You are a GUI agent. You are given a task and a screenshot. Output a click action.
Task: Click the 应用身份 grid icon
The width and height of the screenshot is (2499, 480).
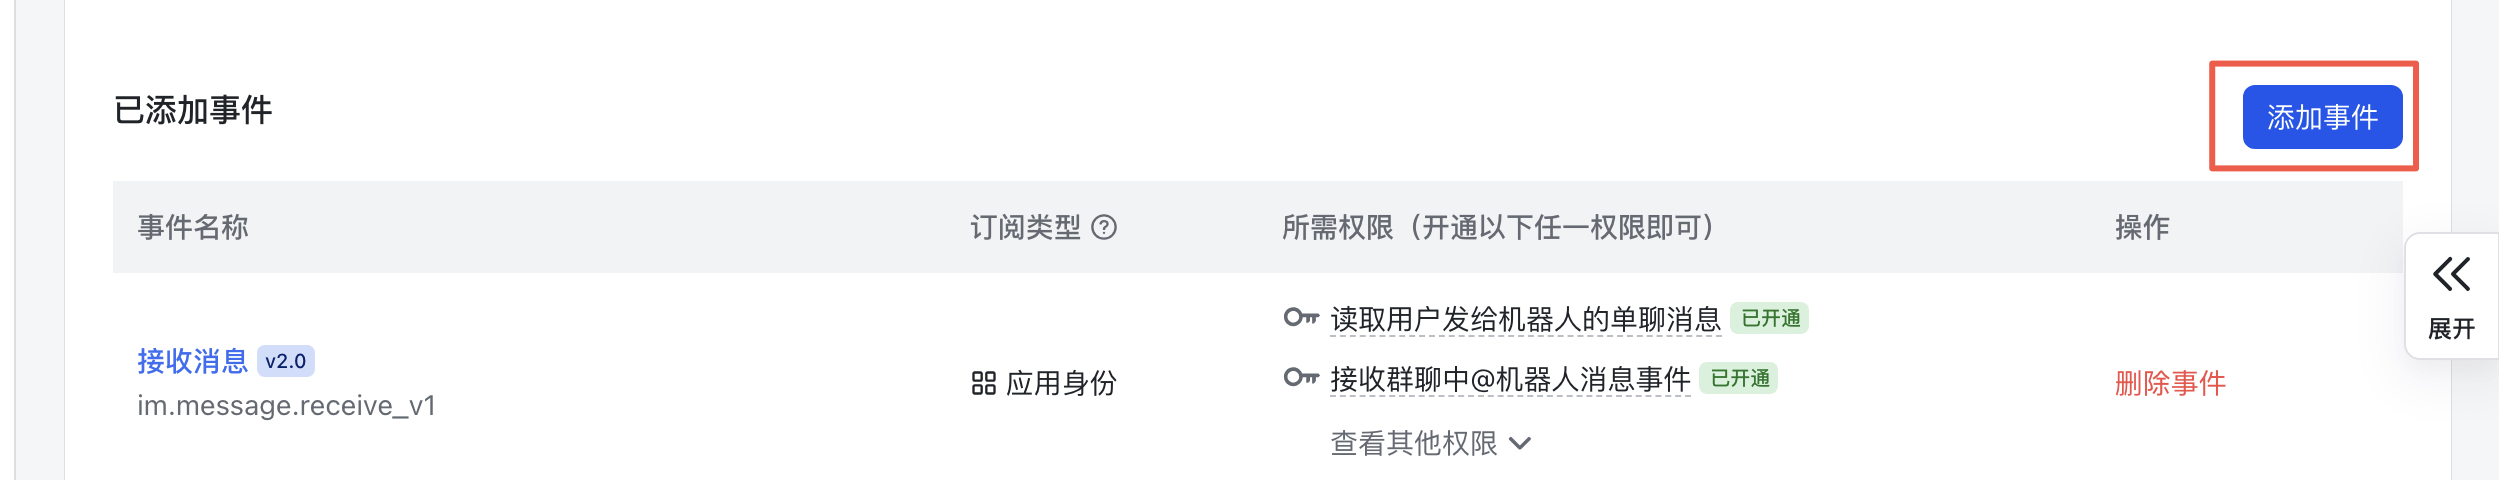pyautogui.click(x=983, y=383)
